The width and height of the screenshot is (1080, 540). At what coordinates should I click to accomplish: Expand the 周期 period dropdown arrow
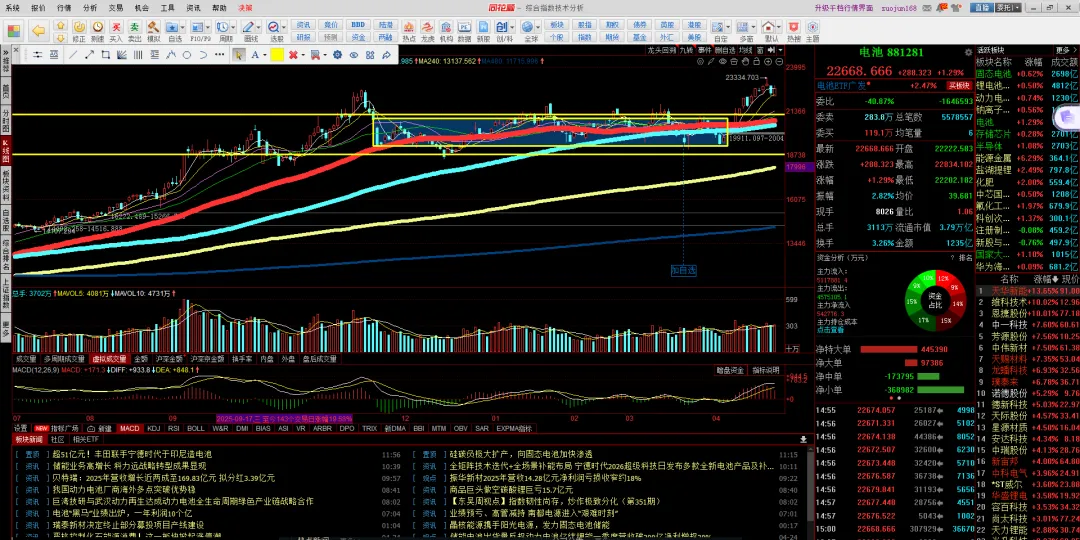point(233,26)
